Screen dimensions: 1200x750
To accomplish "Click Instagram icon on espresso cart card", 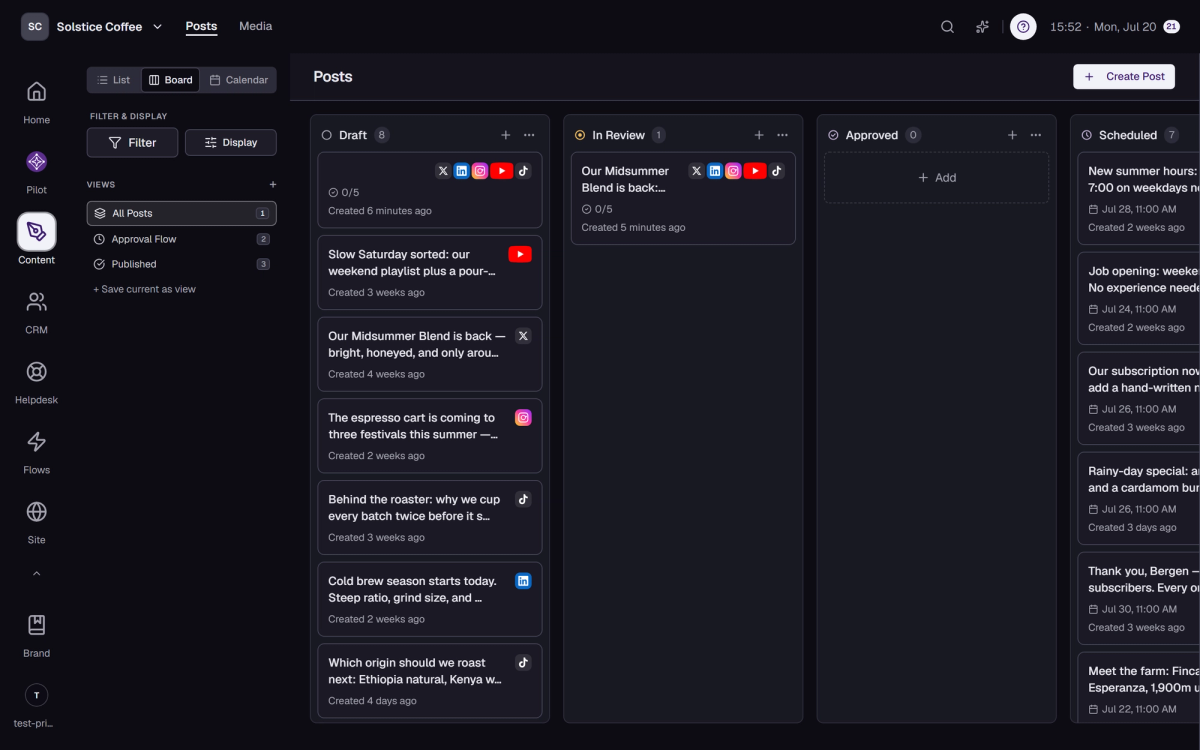I will 523,418.
